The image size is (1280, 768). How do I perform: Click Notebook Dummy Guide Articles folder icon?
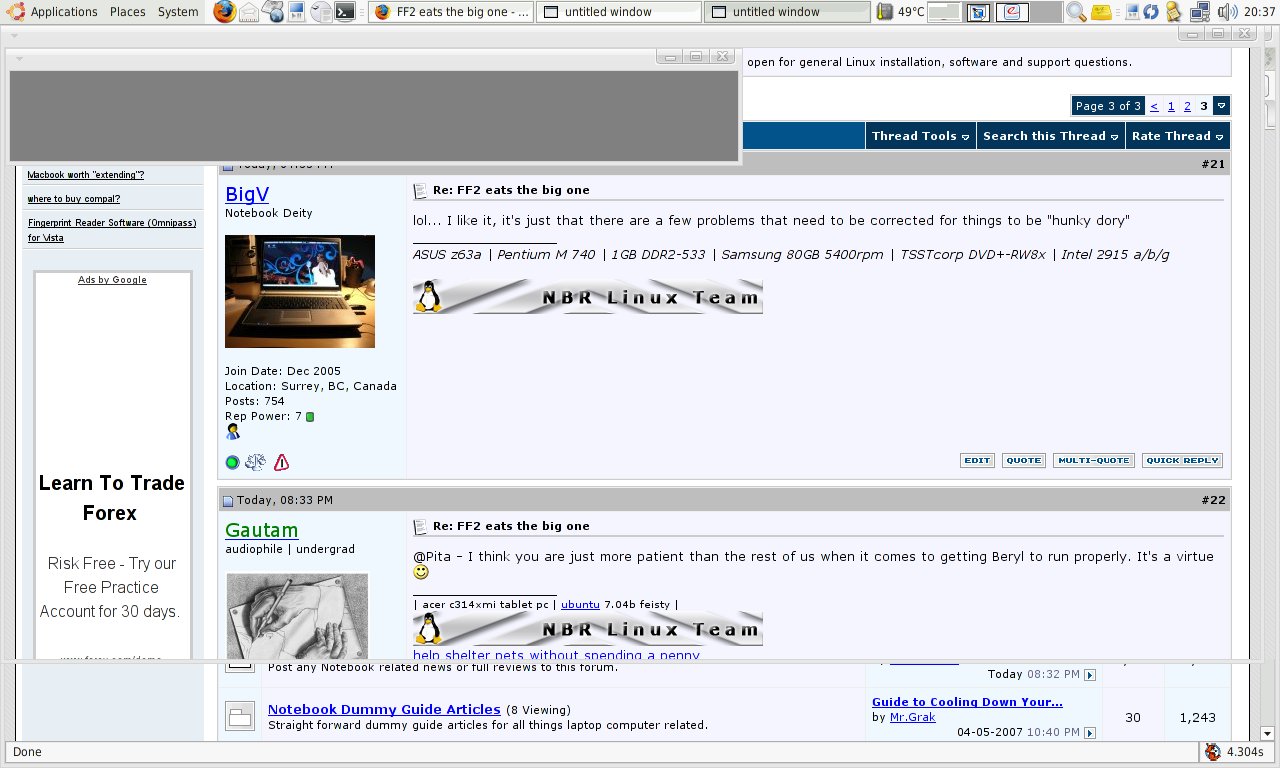click(240, 716)
